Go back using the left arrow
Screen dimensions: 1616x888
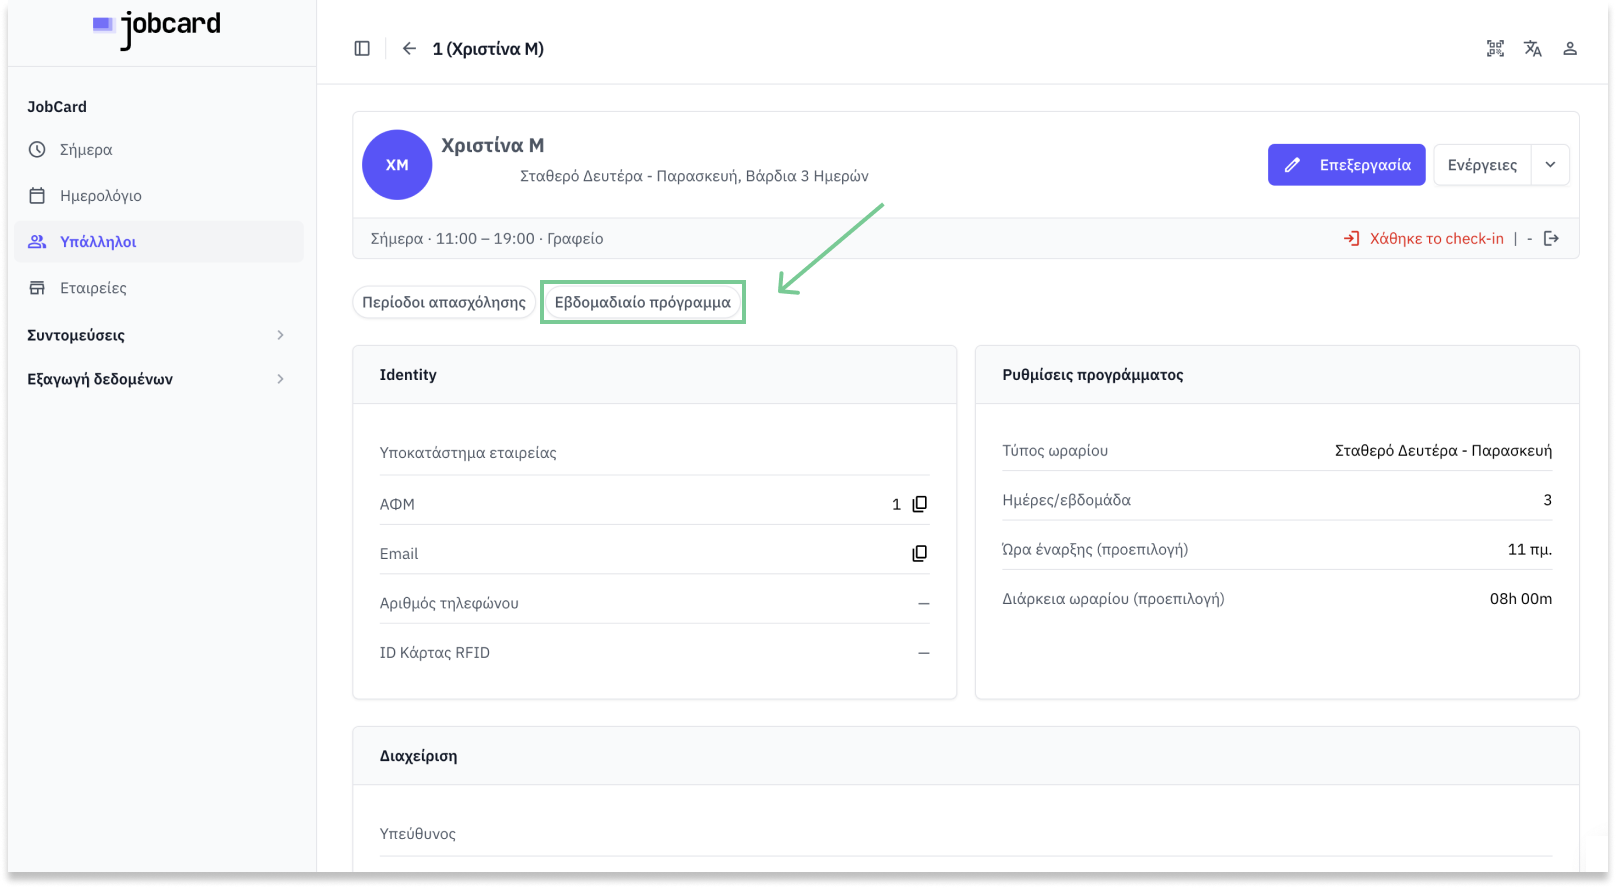pos(409,48)
